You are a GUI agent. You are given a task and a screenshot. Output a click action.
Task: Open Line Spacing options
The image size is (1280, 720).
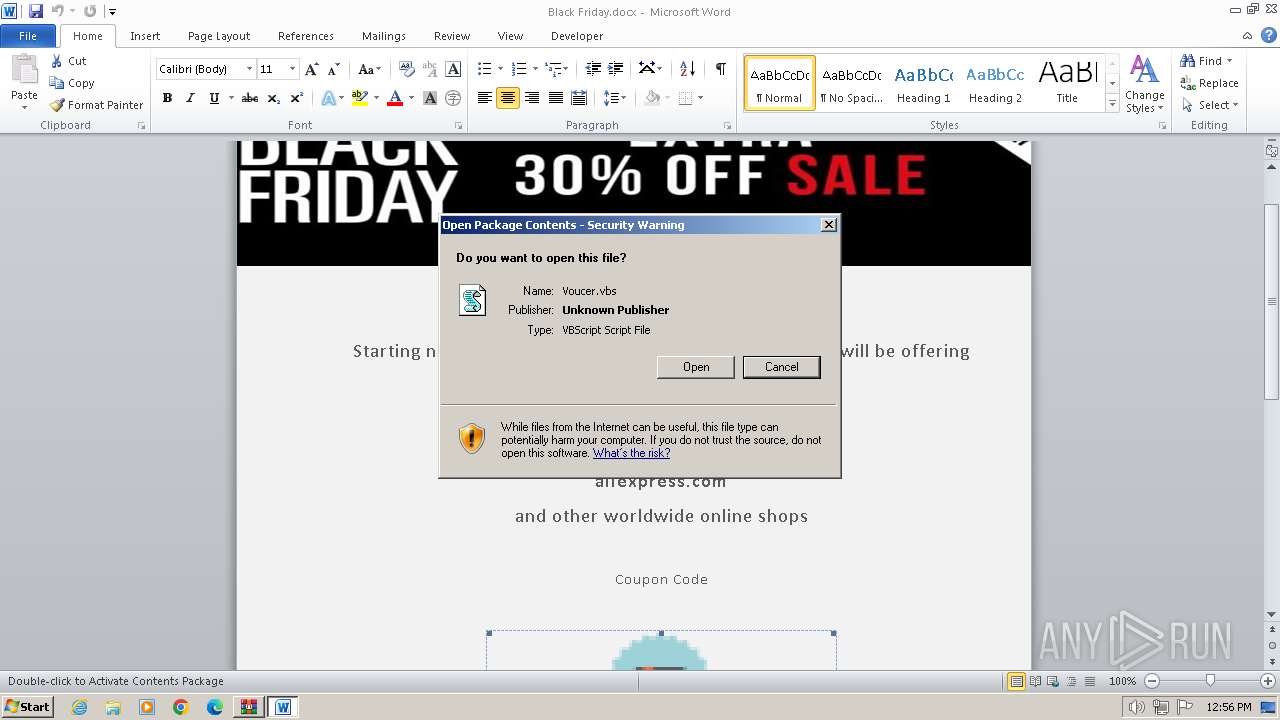click(x=614, y=98)
